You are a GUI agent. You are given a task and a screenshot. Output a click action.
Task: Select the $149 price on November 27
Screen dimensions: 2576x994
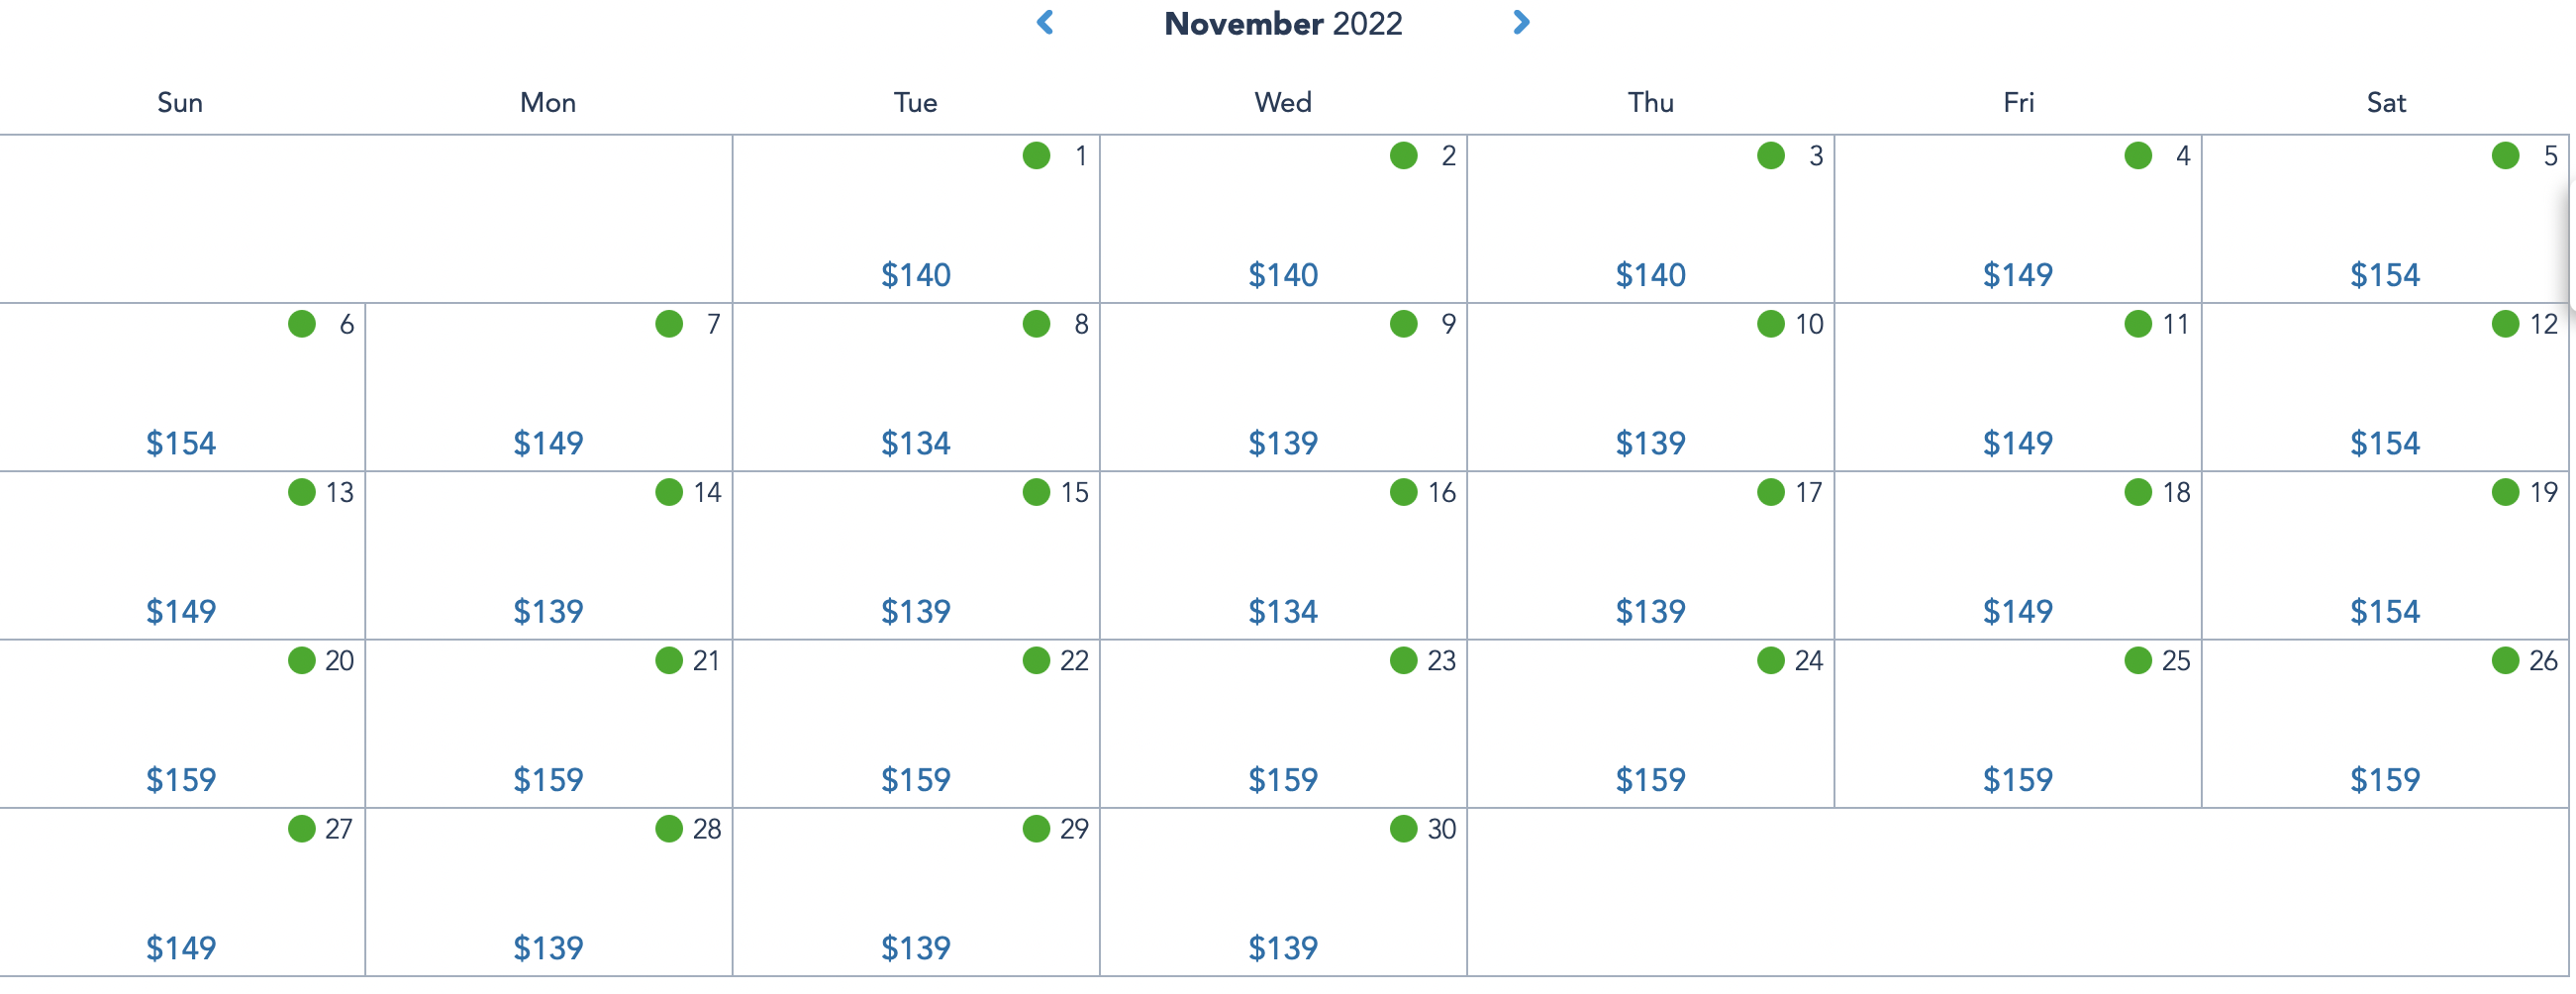point(181,947)
